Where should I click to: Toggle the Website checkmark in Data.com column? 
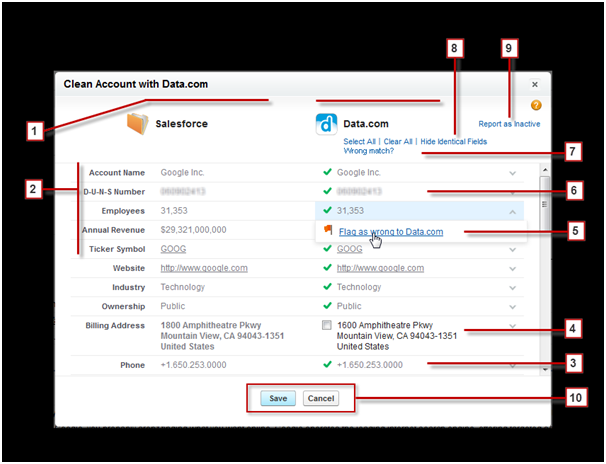[327, 267]
